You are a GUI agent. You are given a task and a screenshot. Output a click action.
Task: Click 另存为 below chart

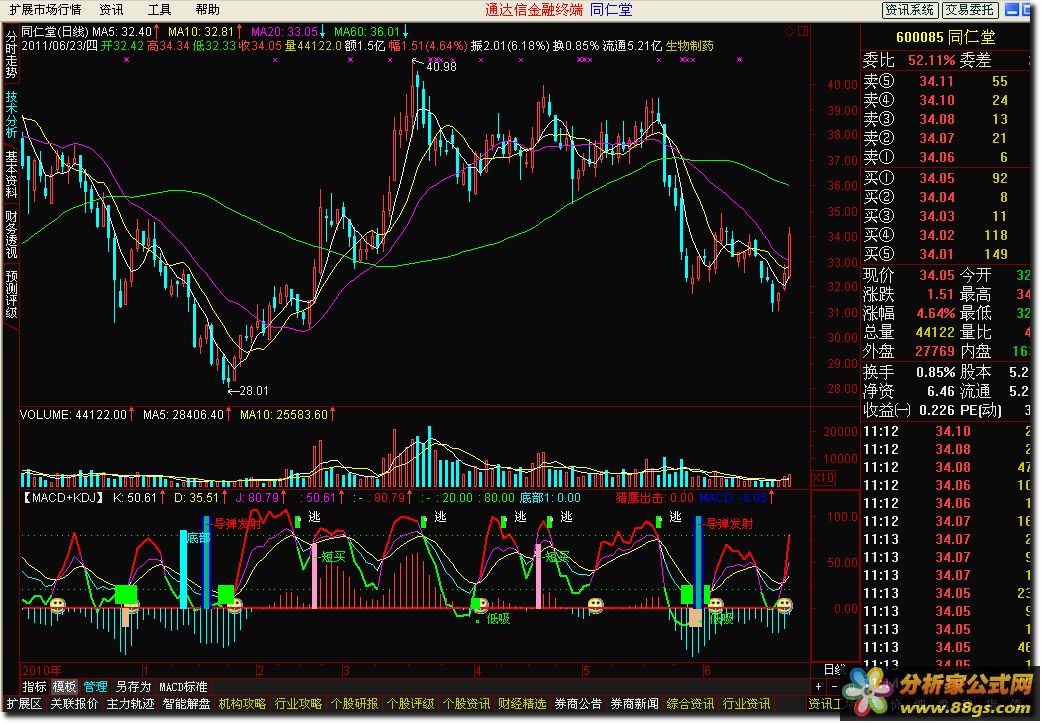(133, 686)
